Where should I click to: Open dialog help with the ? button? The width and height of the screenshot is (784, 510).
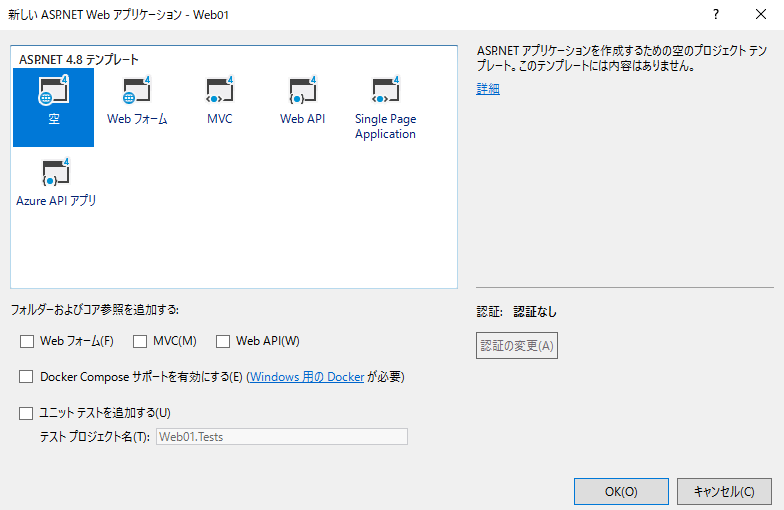click(716, 14)
